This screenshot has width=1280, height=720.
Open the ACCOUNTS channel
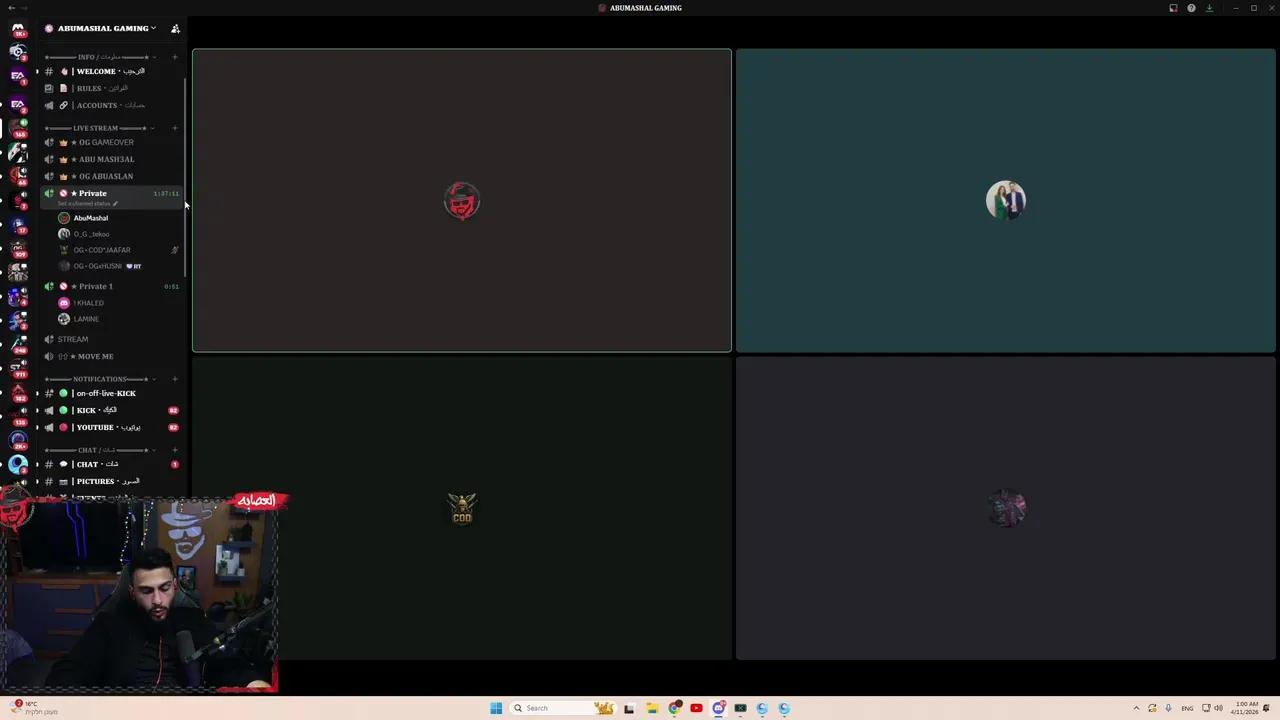click(x=111, y=105)
